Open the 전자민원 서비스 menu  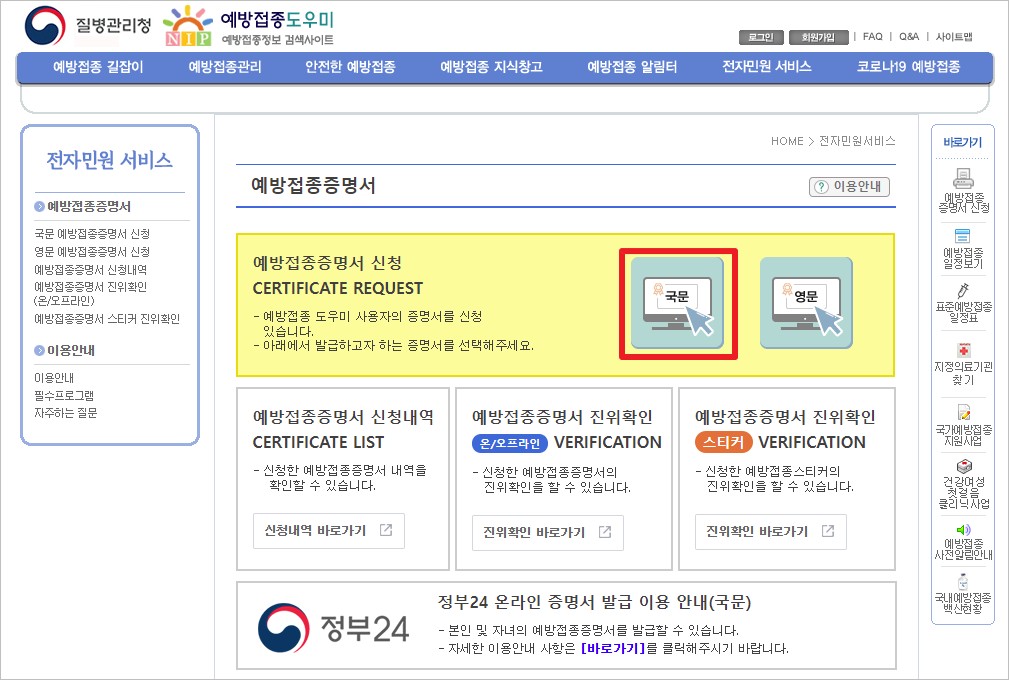pyautogui.click(x=768, y=66)
